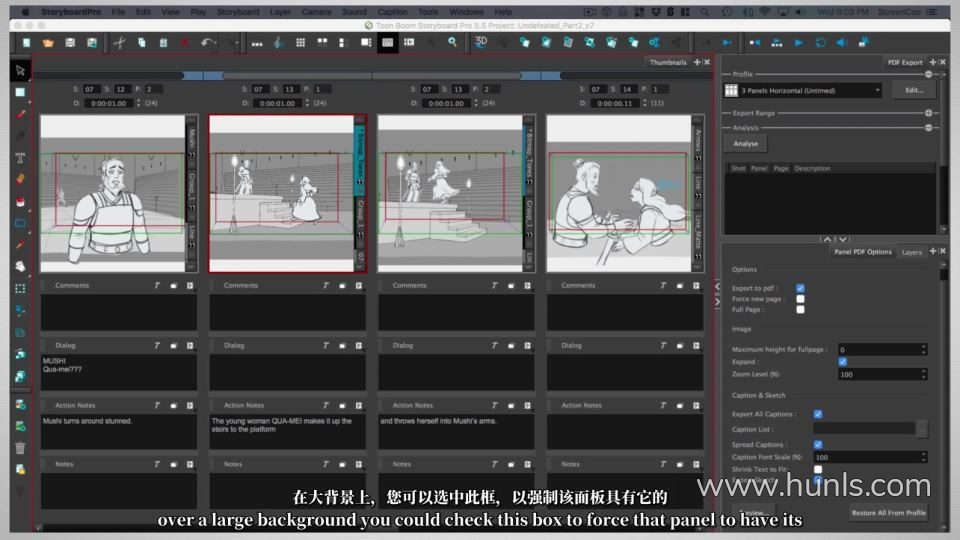Select the arrow Select tool
This screenshot has height=540, width=960.
coord(20,70)
